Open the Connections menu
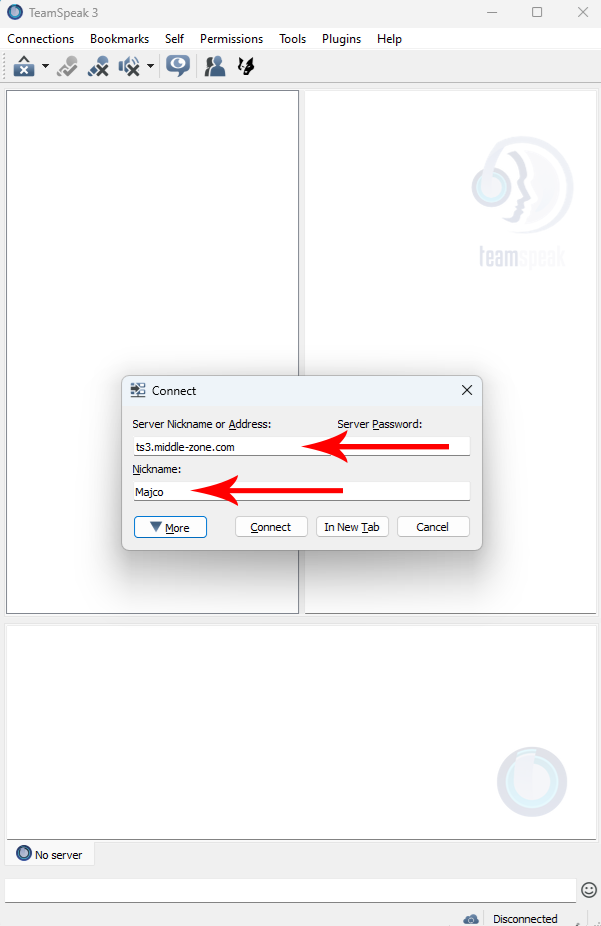Image resolution: width=601 pixels, height=926 pixels. (x=41, y=39)
